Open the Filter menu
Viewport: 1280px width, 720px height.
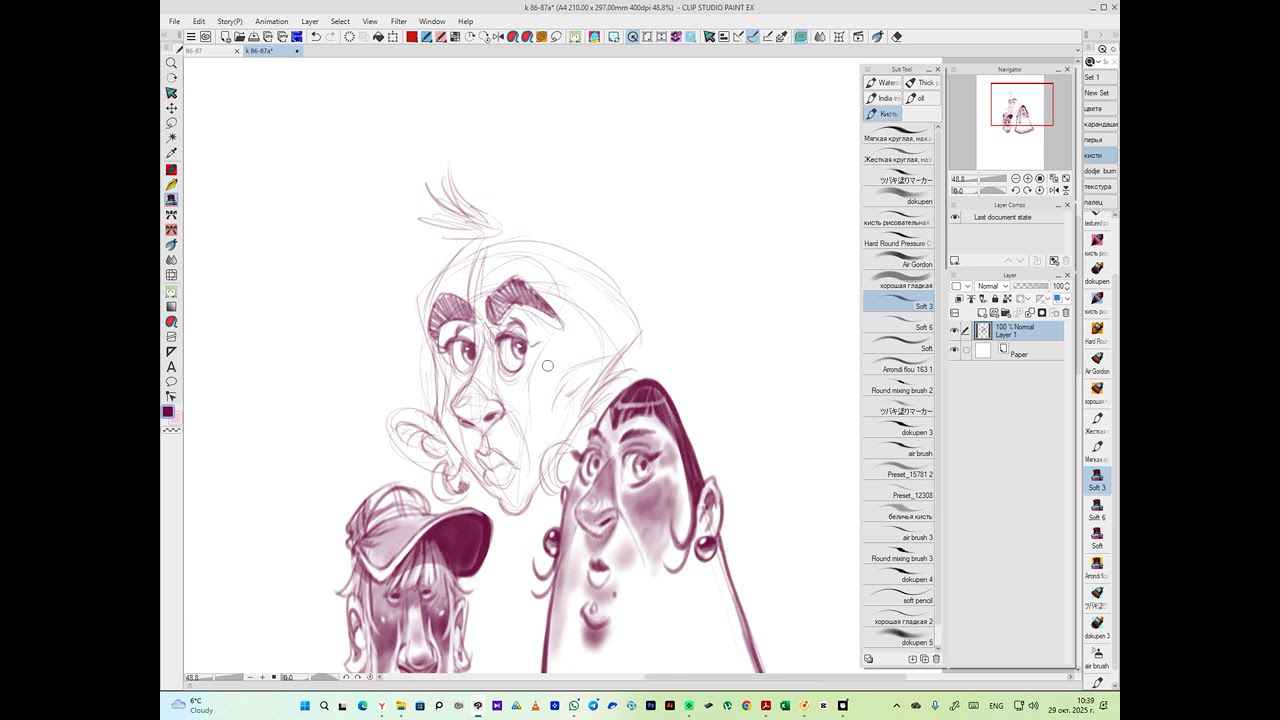(399, 21)
